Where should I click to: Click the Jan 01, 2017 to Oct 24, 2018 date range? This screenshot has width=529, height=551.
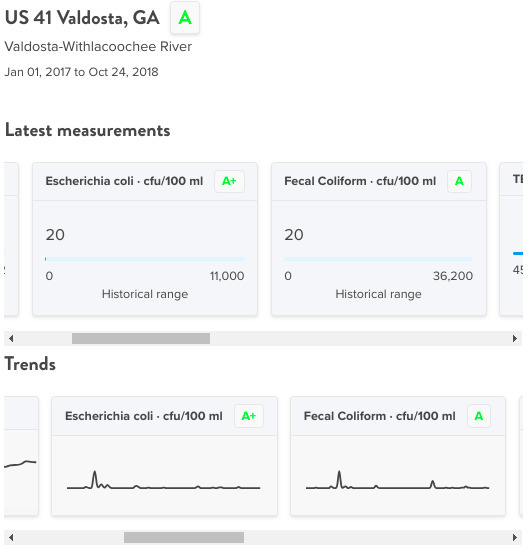(81, 72)
